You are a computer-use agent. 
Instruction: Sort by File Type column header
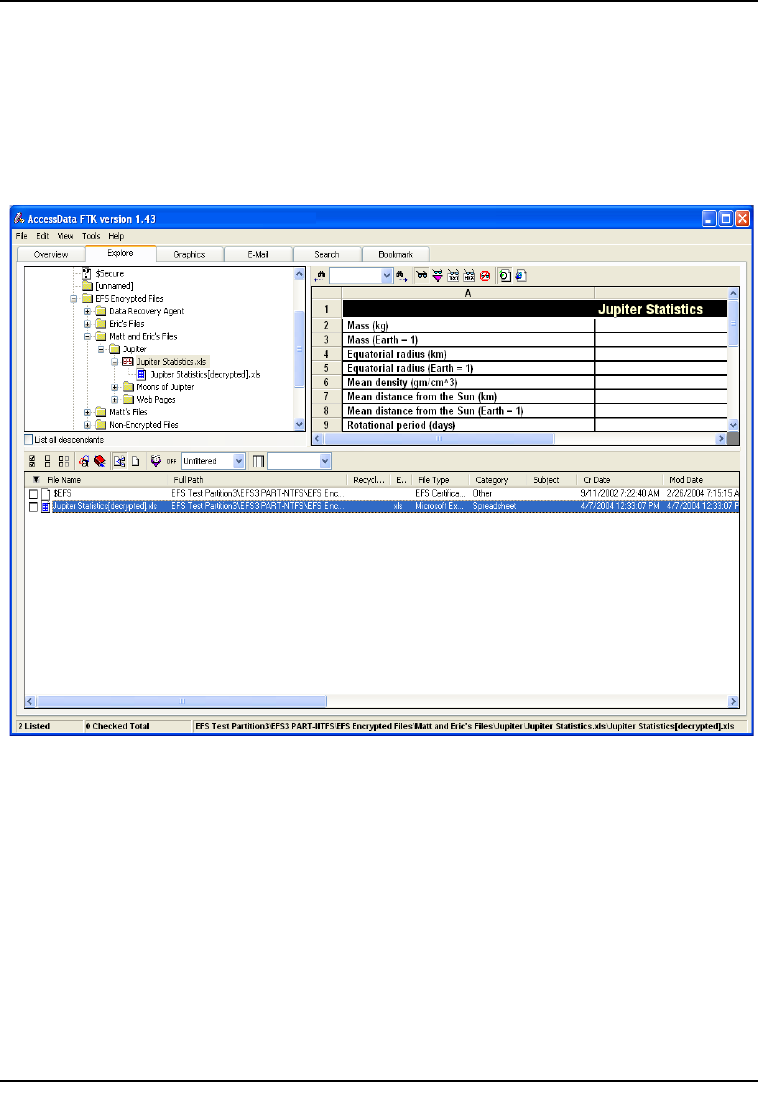(x=441, y=480)
